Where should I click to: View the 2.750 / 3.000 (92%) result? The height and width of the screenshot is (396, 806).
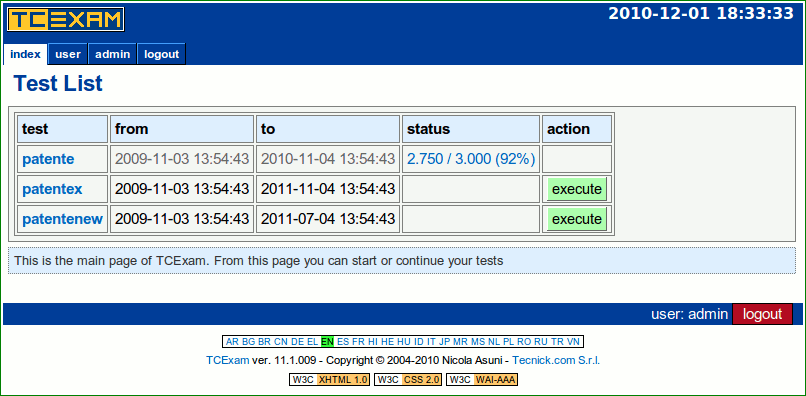[x=471, y=159]
